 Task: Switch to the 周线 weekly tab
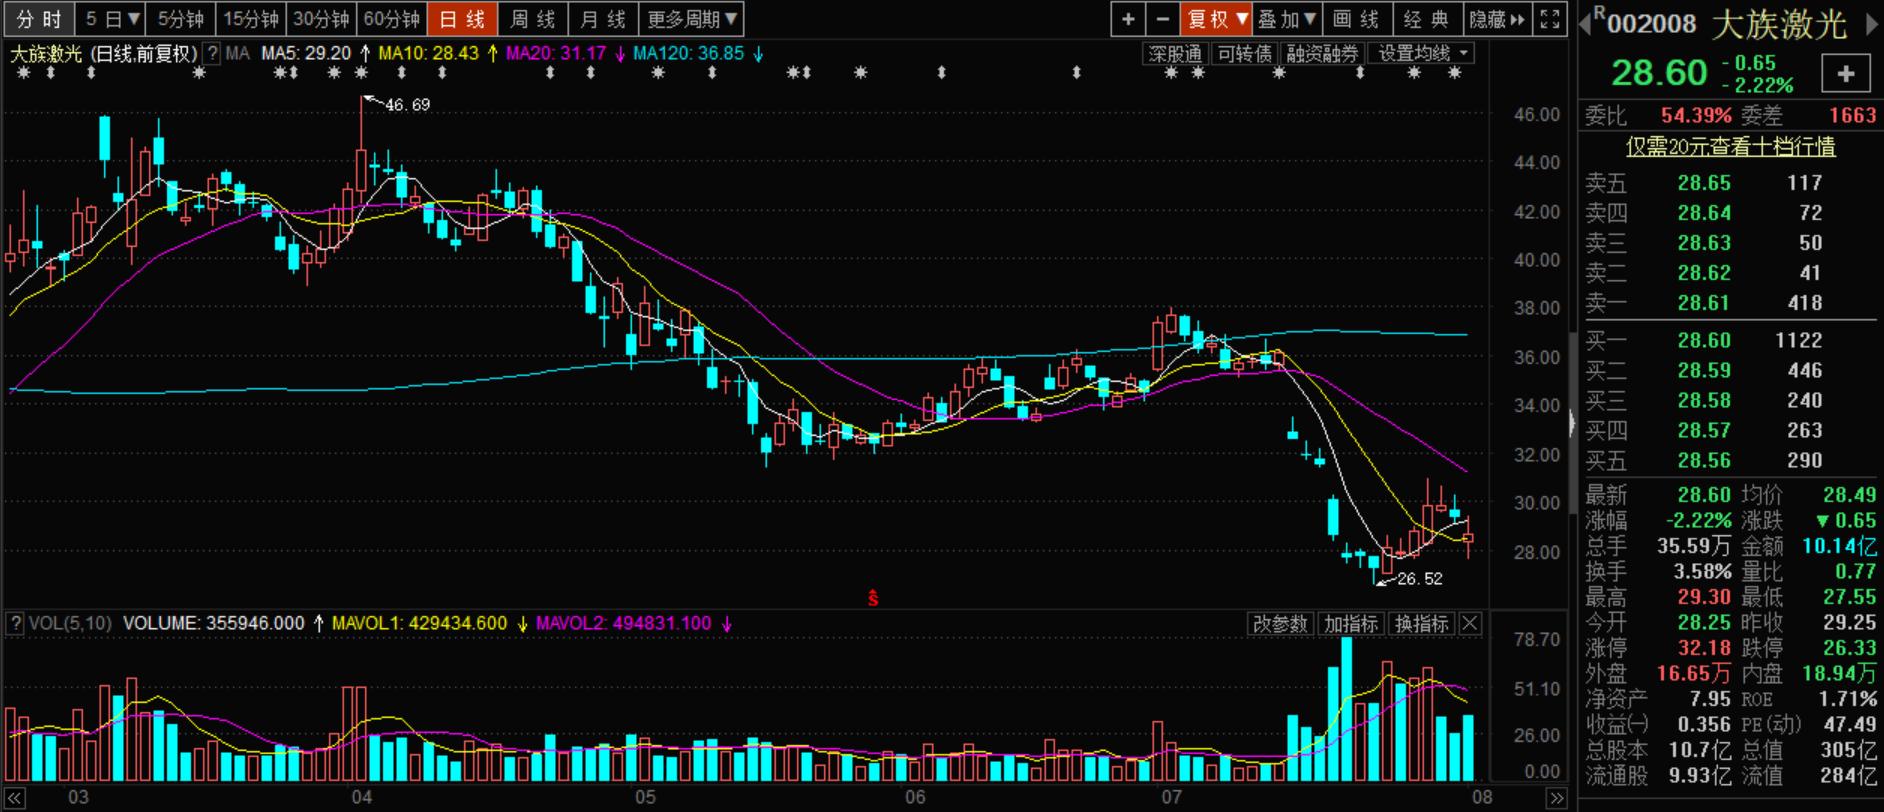point(532,19)
